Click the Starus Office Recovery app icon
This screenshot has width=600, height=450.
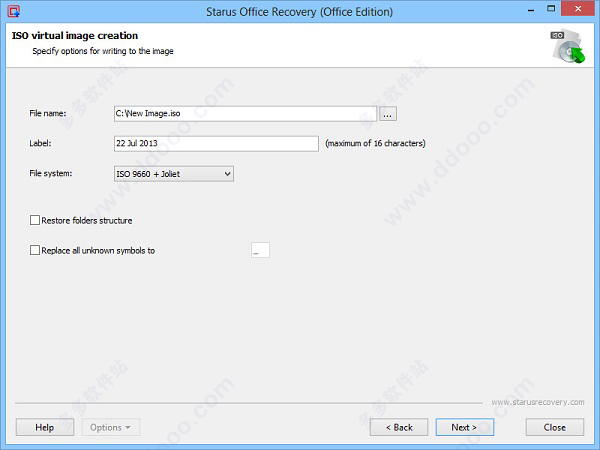pyautogui.click(x=13, y=11)
